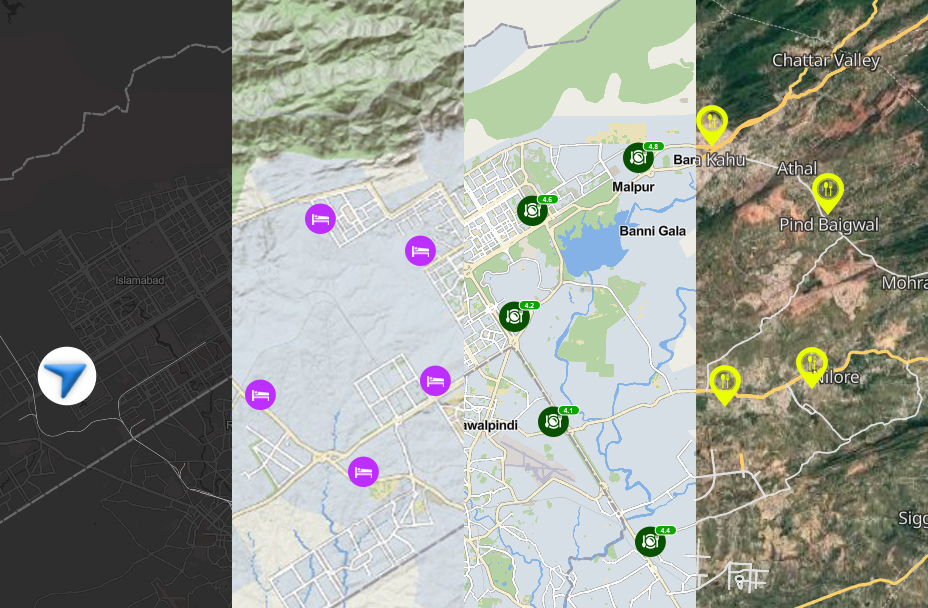Click the southernmost purple hotel marker
The width and height of the screenshot is (928, 608).
point(363,471)
